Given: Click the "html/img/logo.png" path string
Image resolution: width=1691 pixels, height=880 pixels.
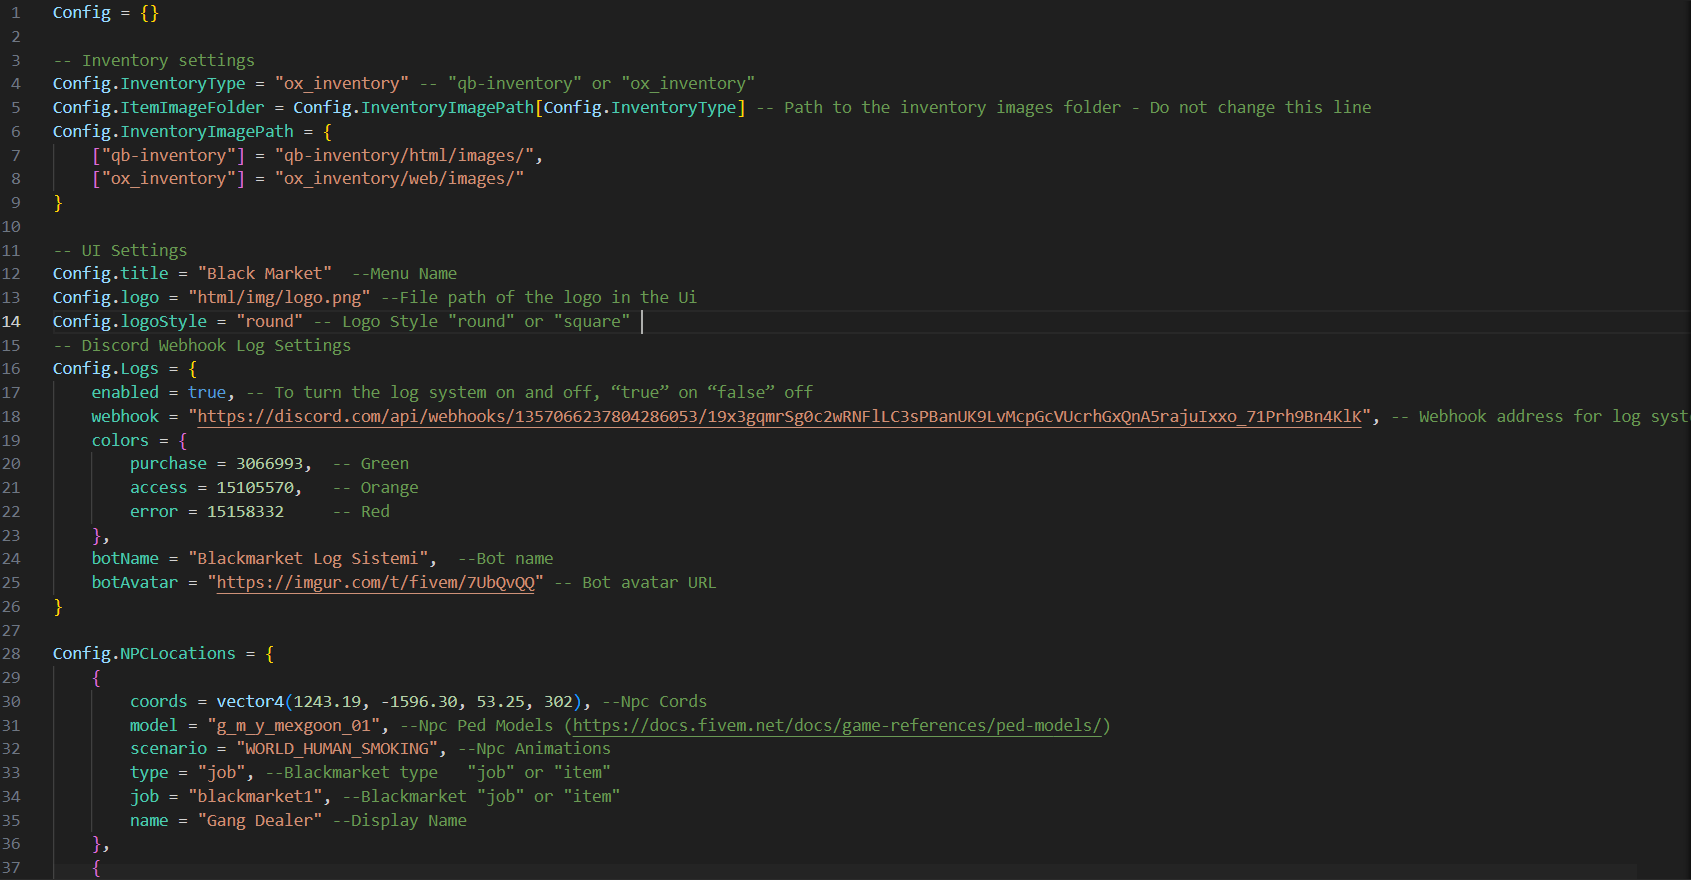Looking at the screenshot, I should 279,297.
